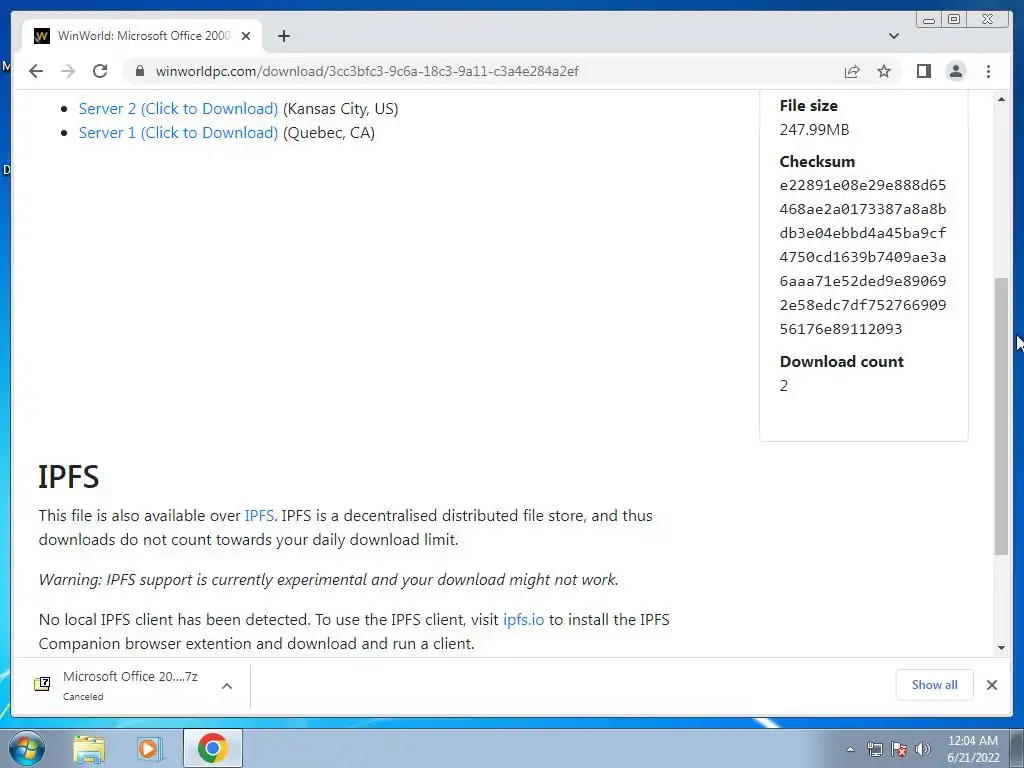Image resolution: width=1024 pixels, height=768 pixels.
Task: Click the forward navigation arrow
Action: point(68,71)
